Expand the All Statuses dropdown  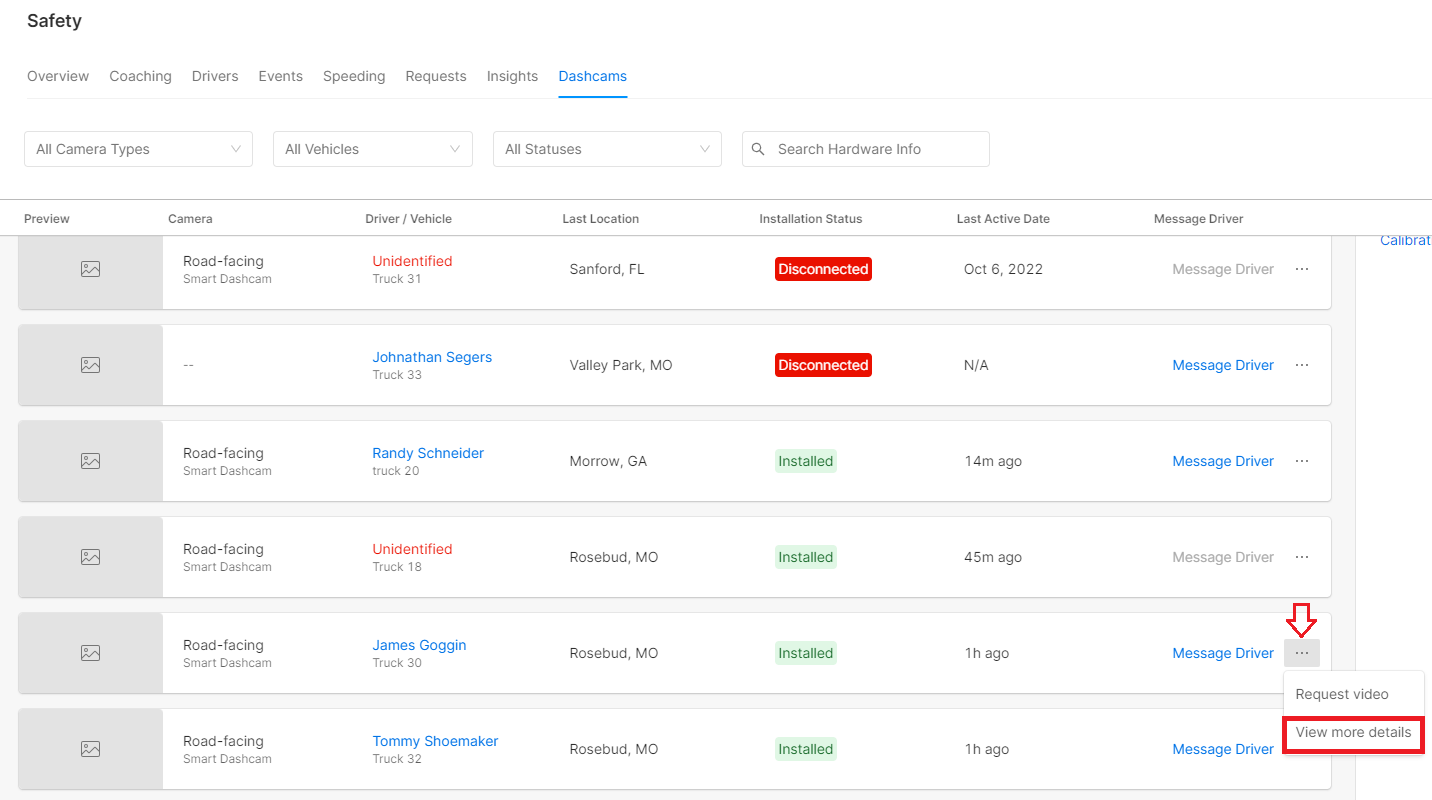point(607,149)
